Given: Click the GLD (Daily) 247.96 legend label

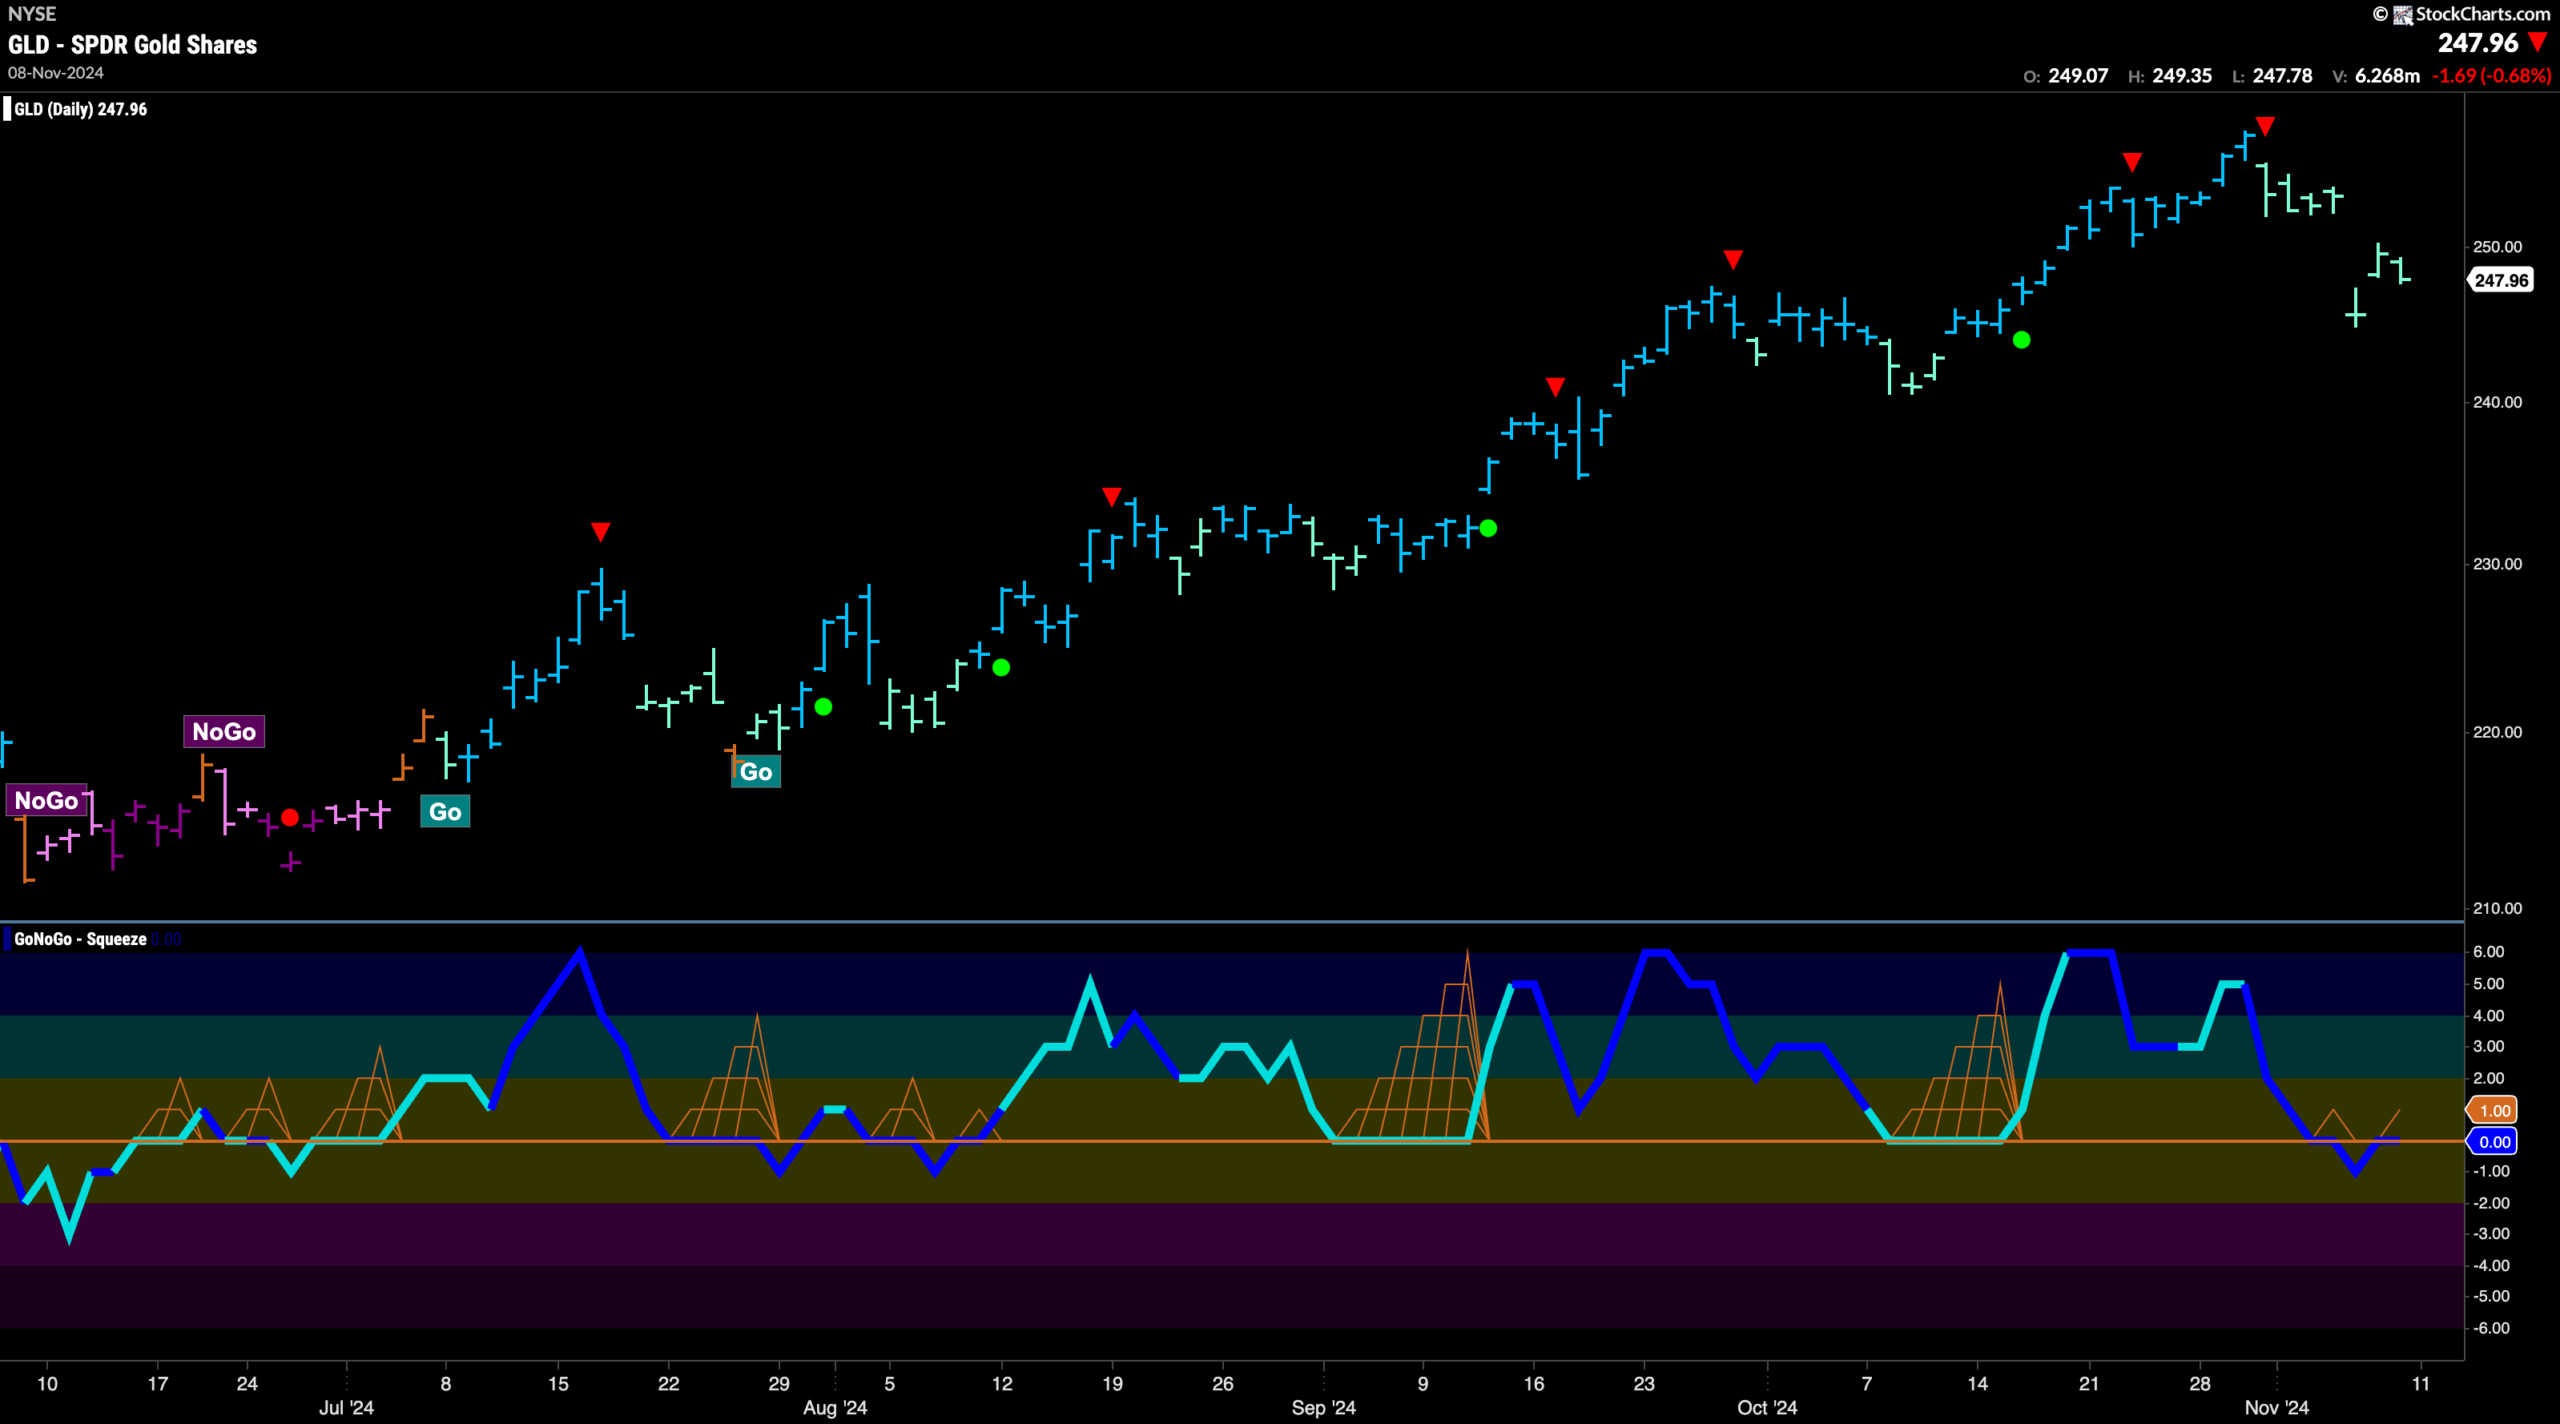Looking at the screenshot, I should [80, 109].
